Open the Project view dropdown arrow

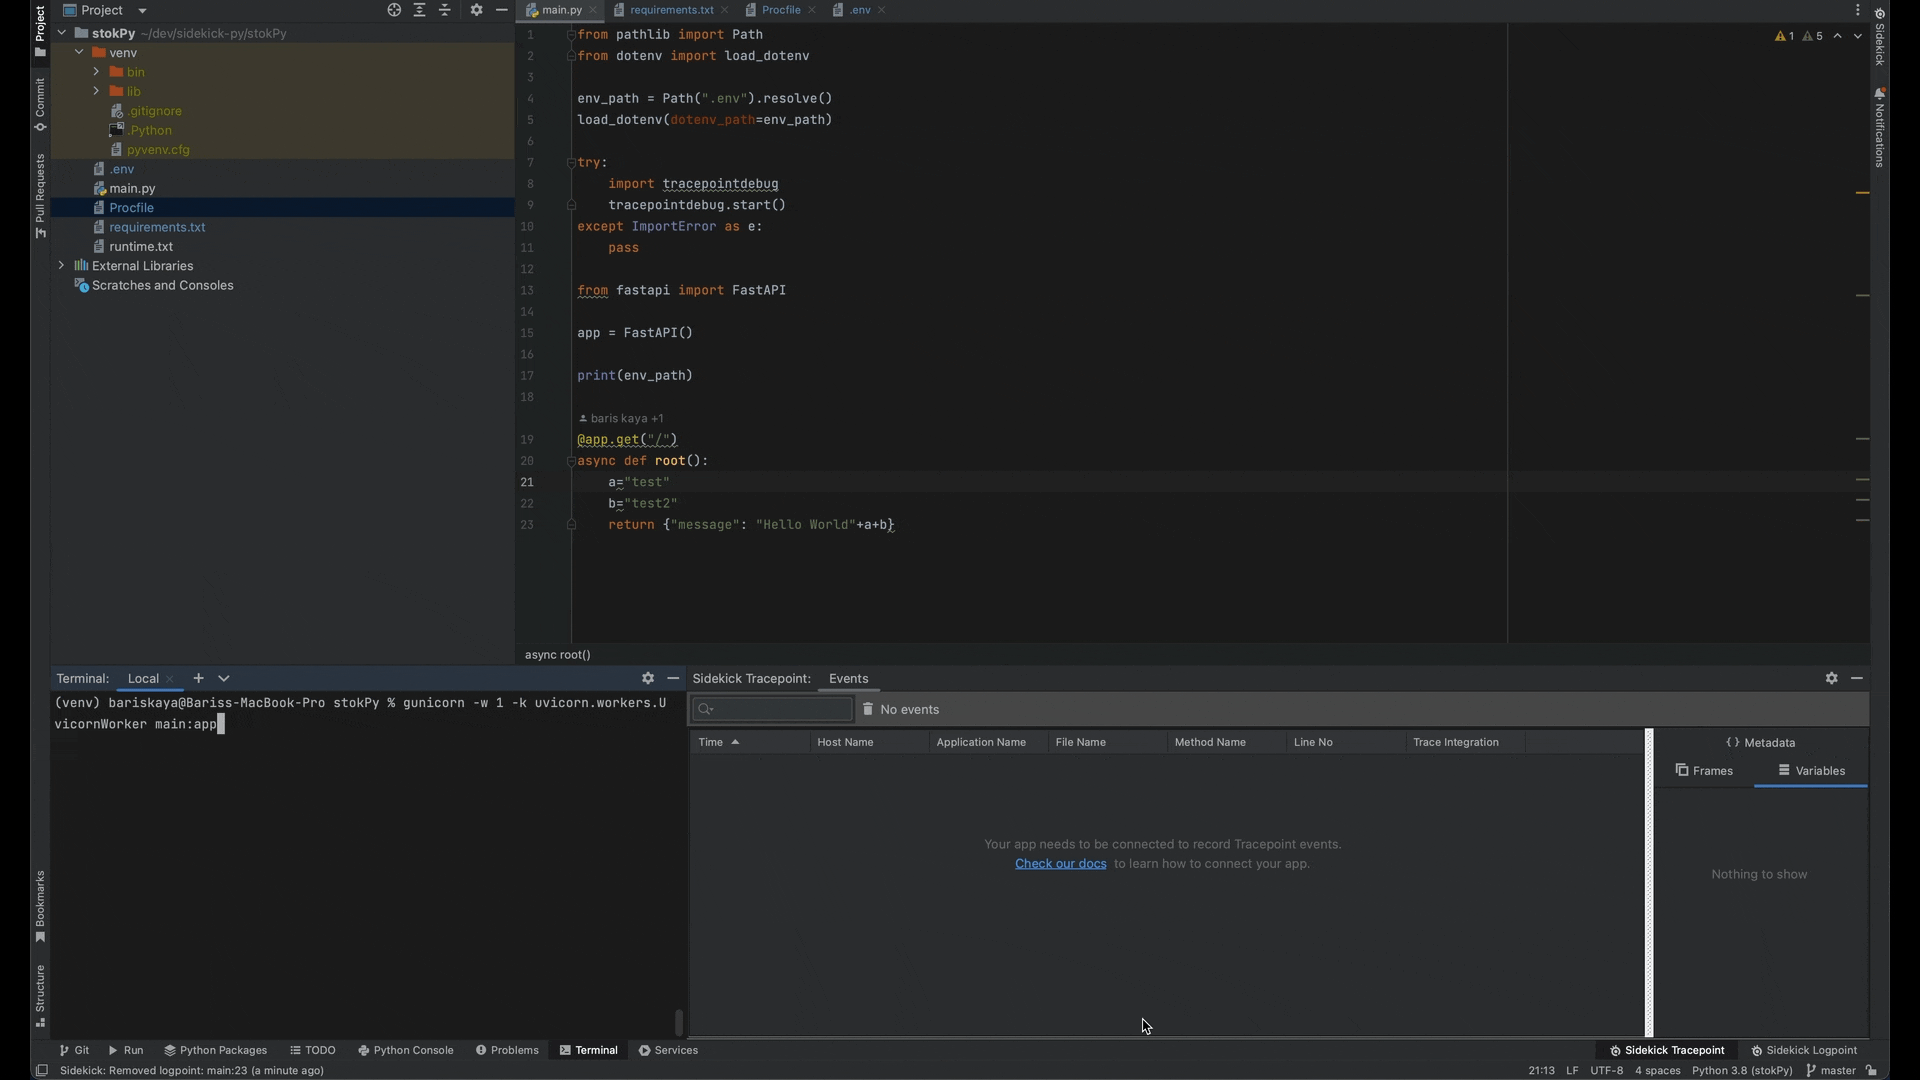click(142, 10)
